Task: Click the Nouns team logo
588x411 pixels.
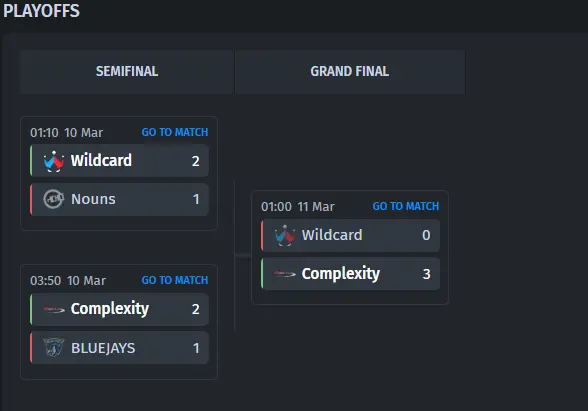Action: click(54, 199)
